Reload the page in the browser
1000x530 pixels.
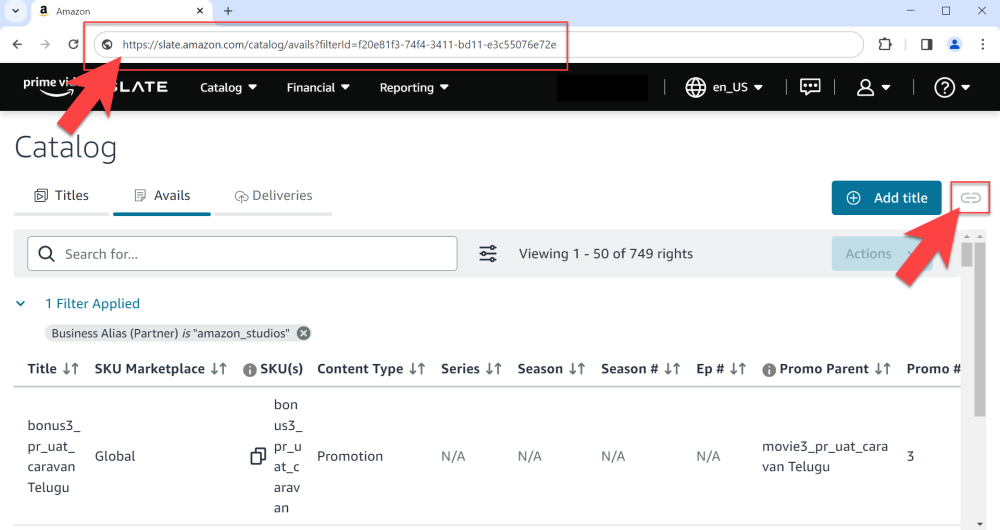[73, 44]
